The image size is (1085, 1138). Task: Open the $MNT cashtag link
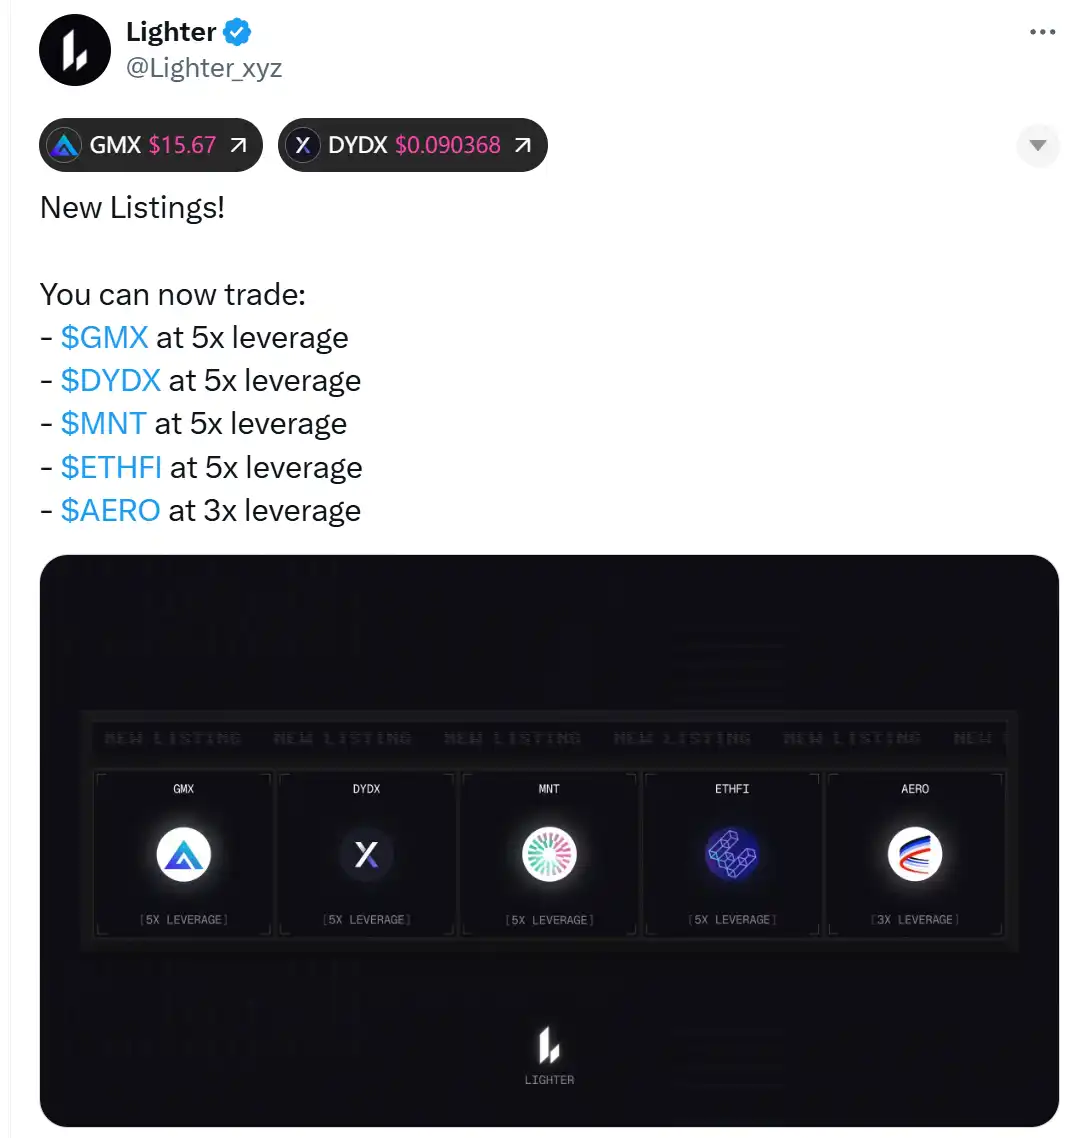pyautogui.click(x=103, y=424)
